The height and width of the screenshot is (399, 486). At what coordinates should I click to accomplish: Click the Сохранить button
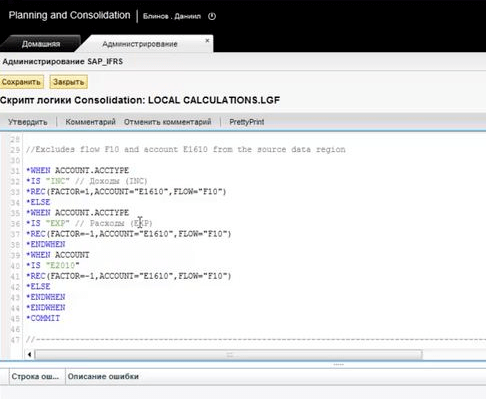point(21,82)
